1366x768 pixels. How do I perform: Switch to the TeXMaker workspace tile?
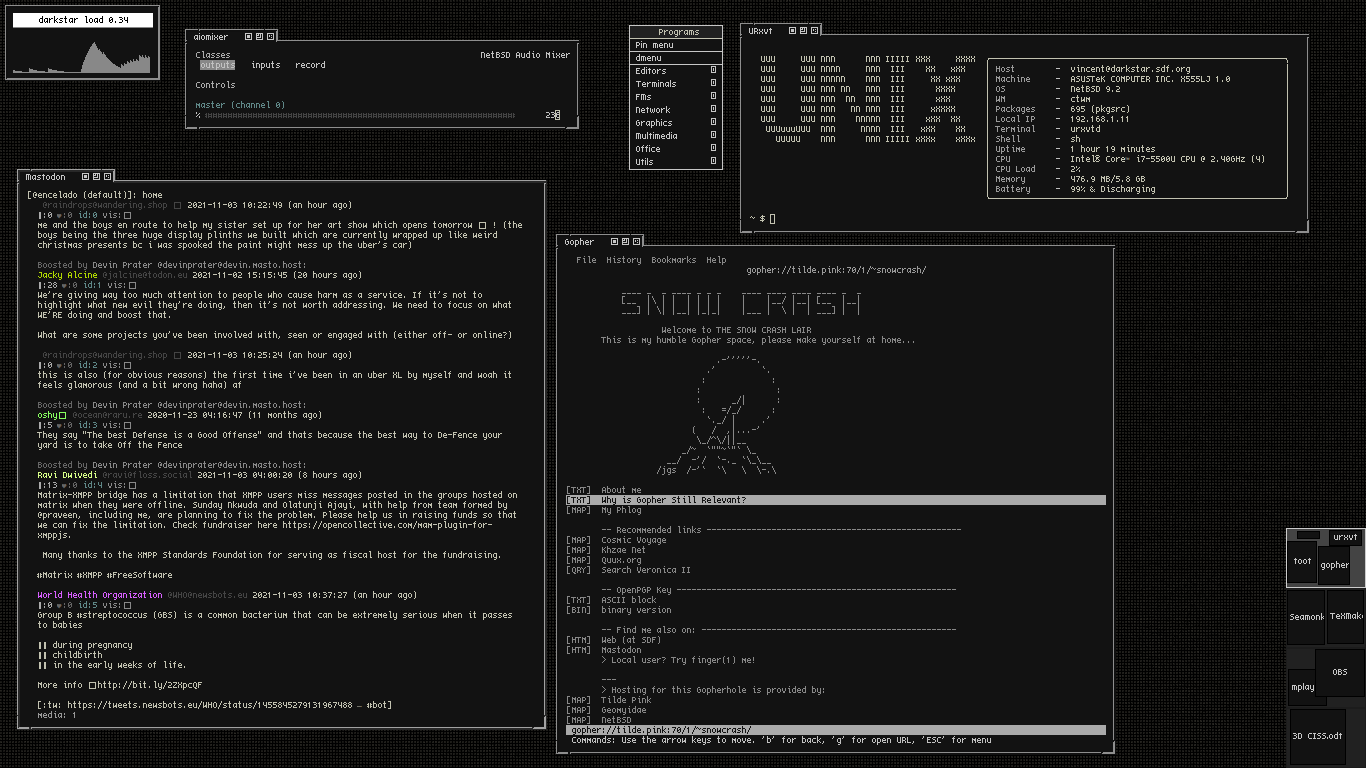1345,617
